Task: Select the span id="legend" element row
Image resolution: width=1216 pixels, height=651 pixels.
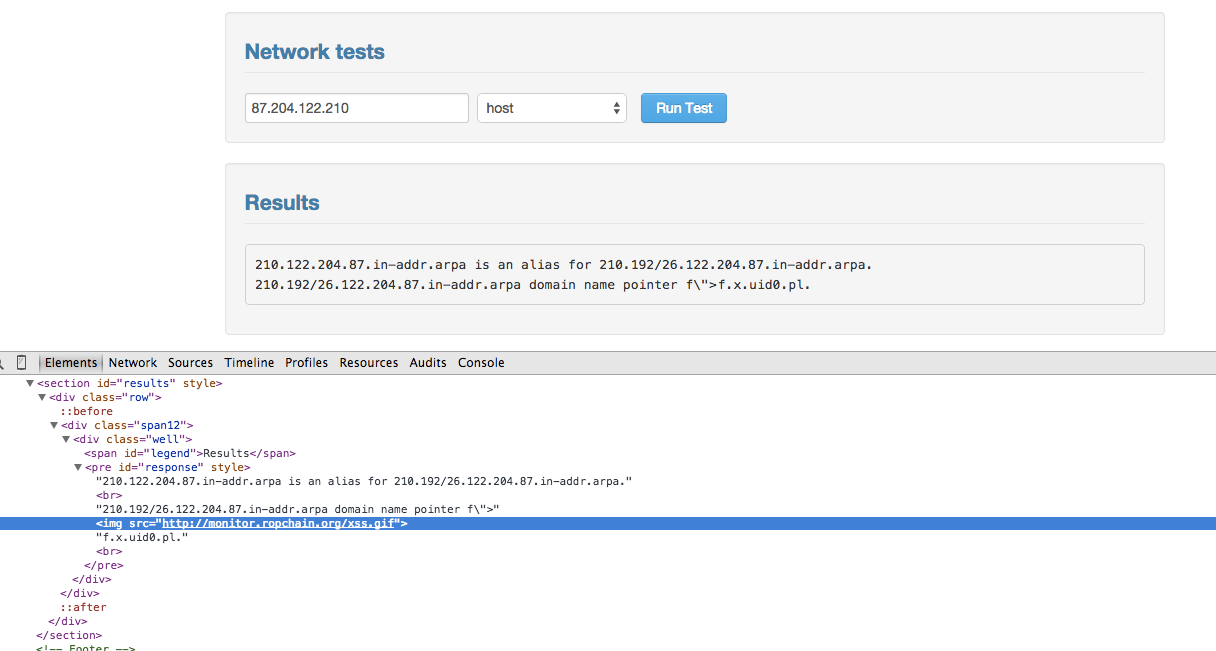Action: [x=190, y=454]
